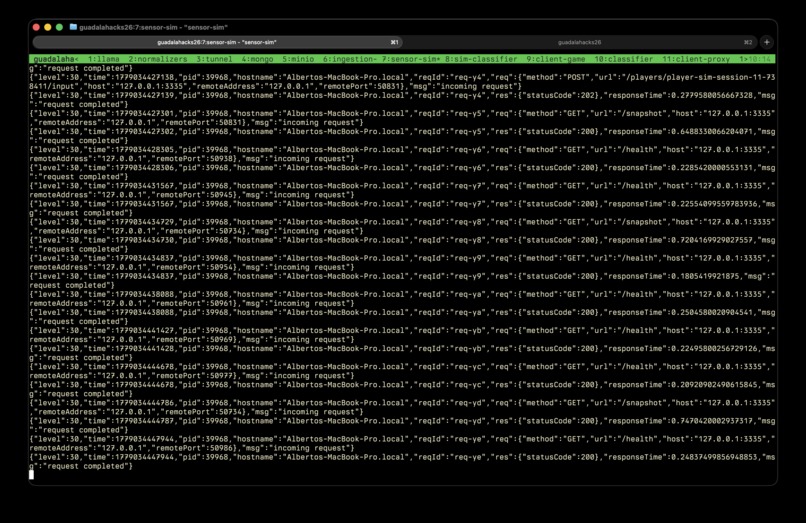The height and width of the screenshot is (523, 806).
Task: Click the req-yc GET /health incoming request line
Action: pyautogui.click(x=402, y=371)
